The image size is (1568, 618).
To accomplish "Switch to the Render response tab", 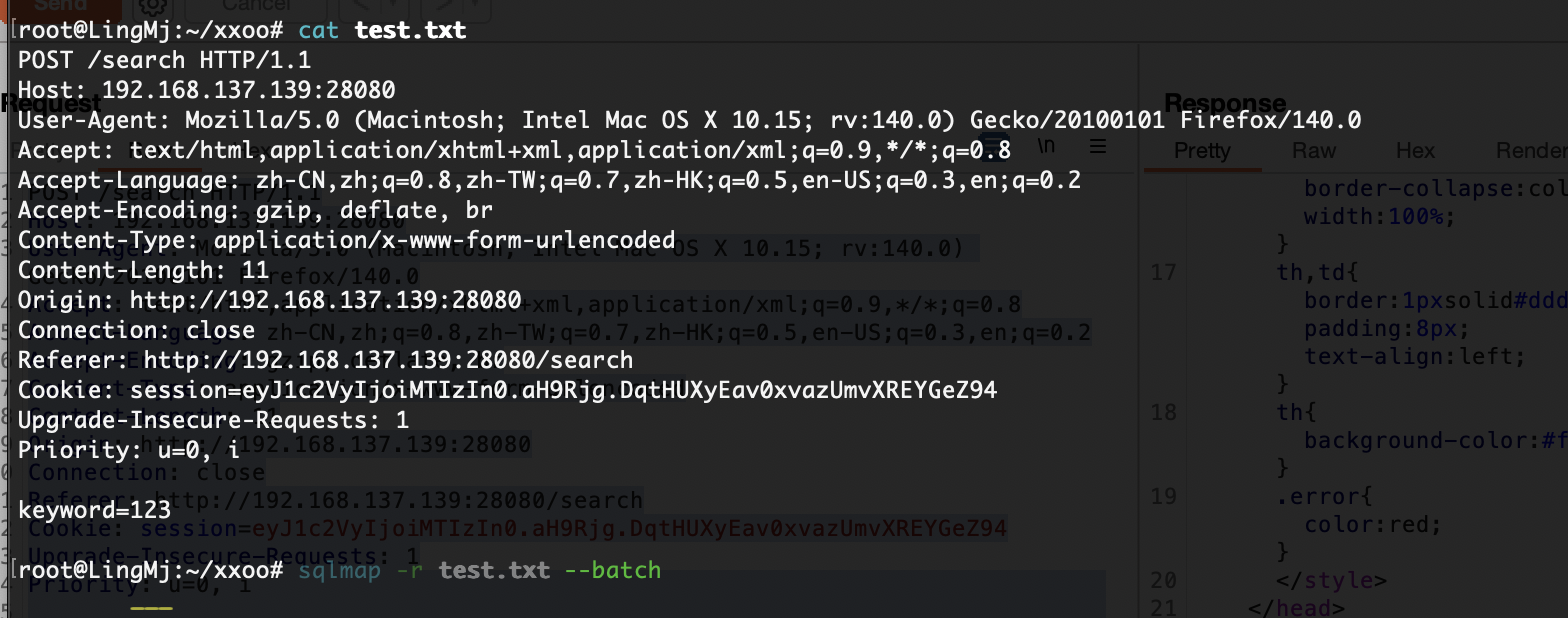I will click(1531, 151).
